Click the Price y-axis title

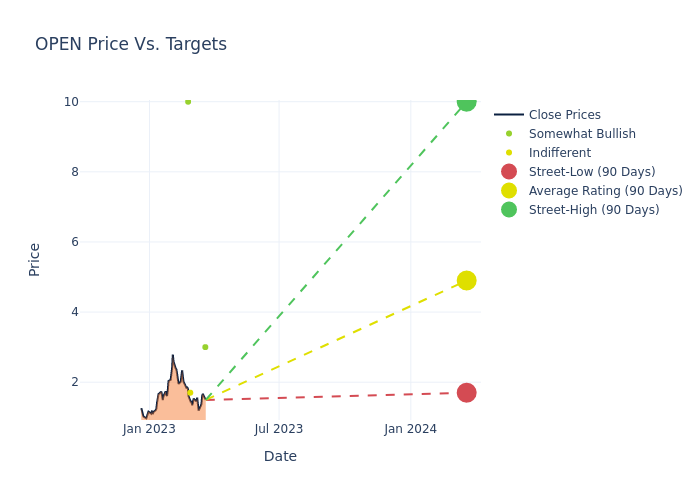click(x=35, y=259)
